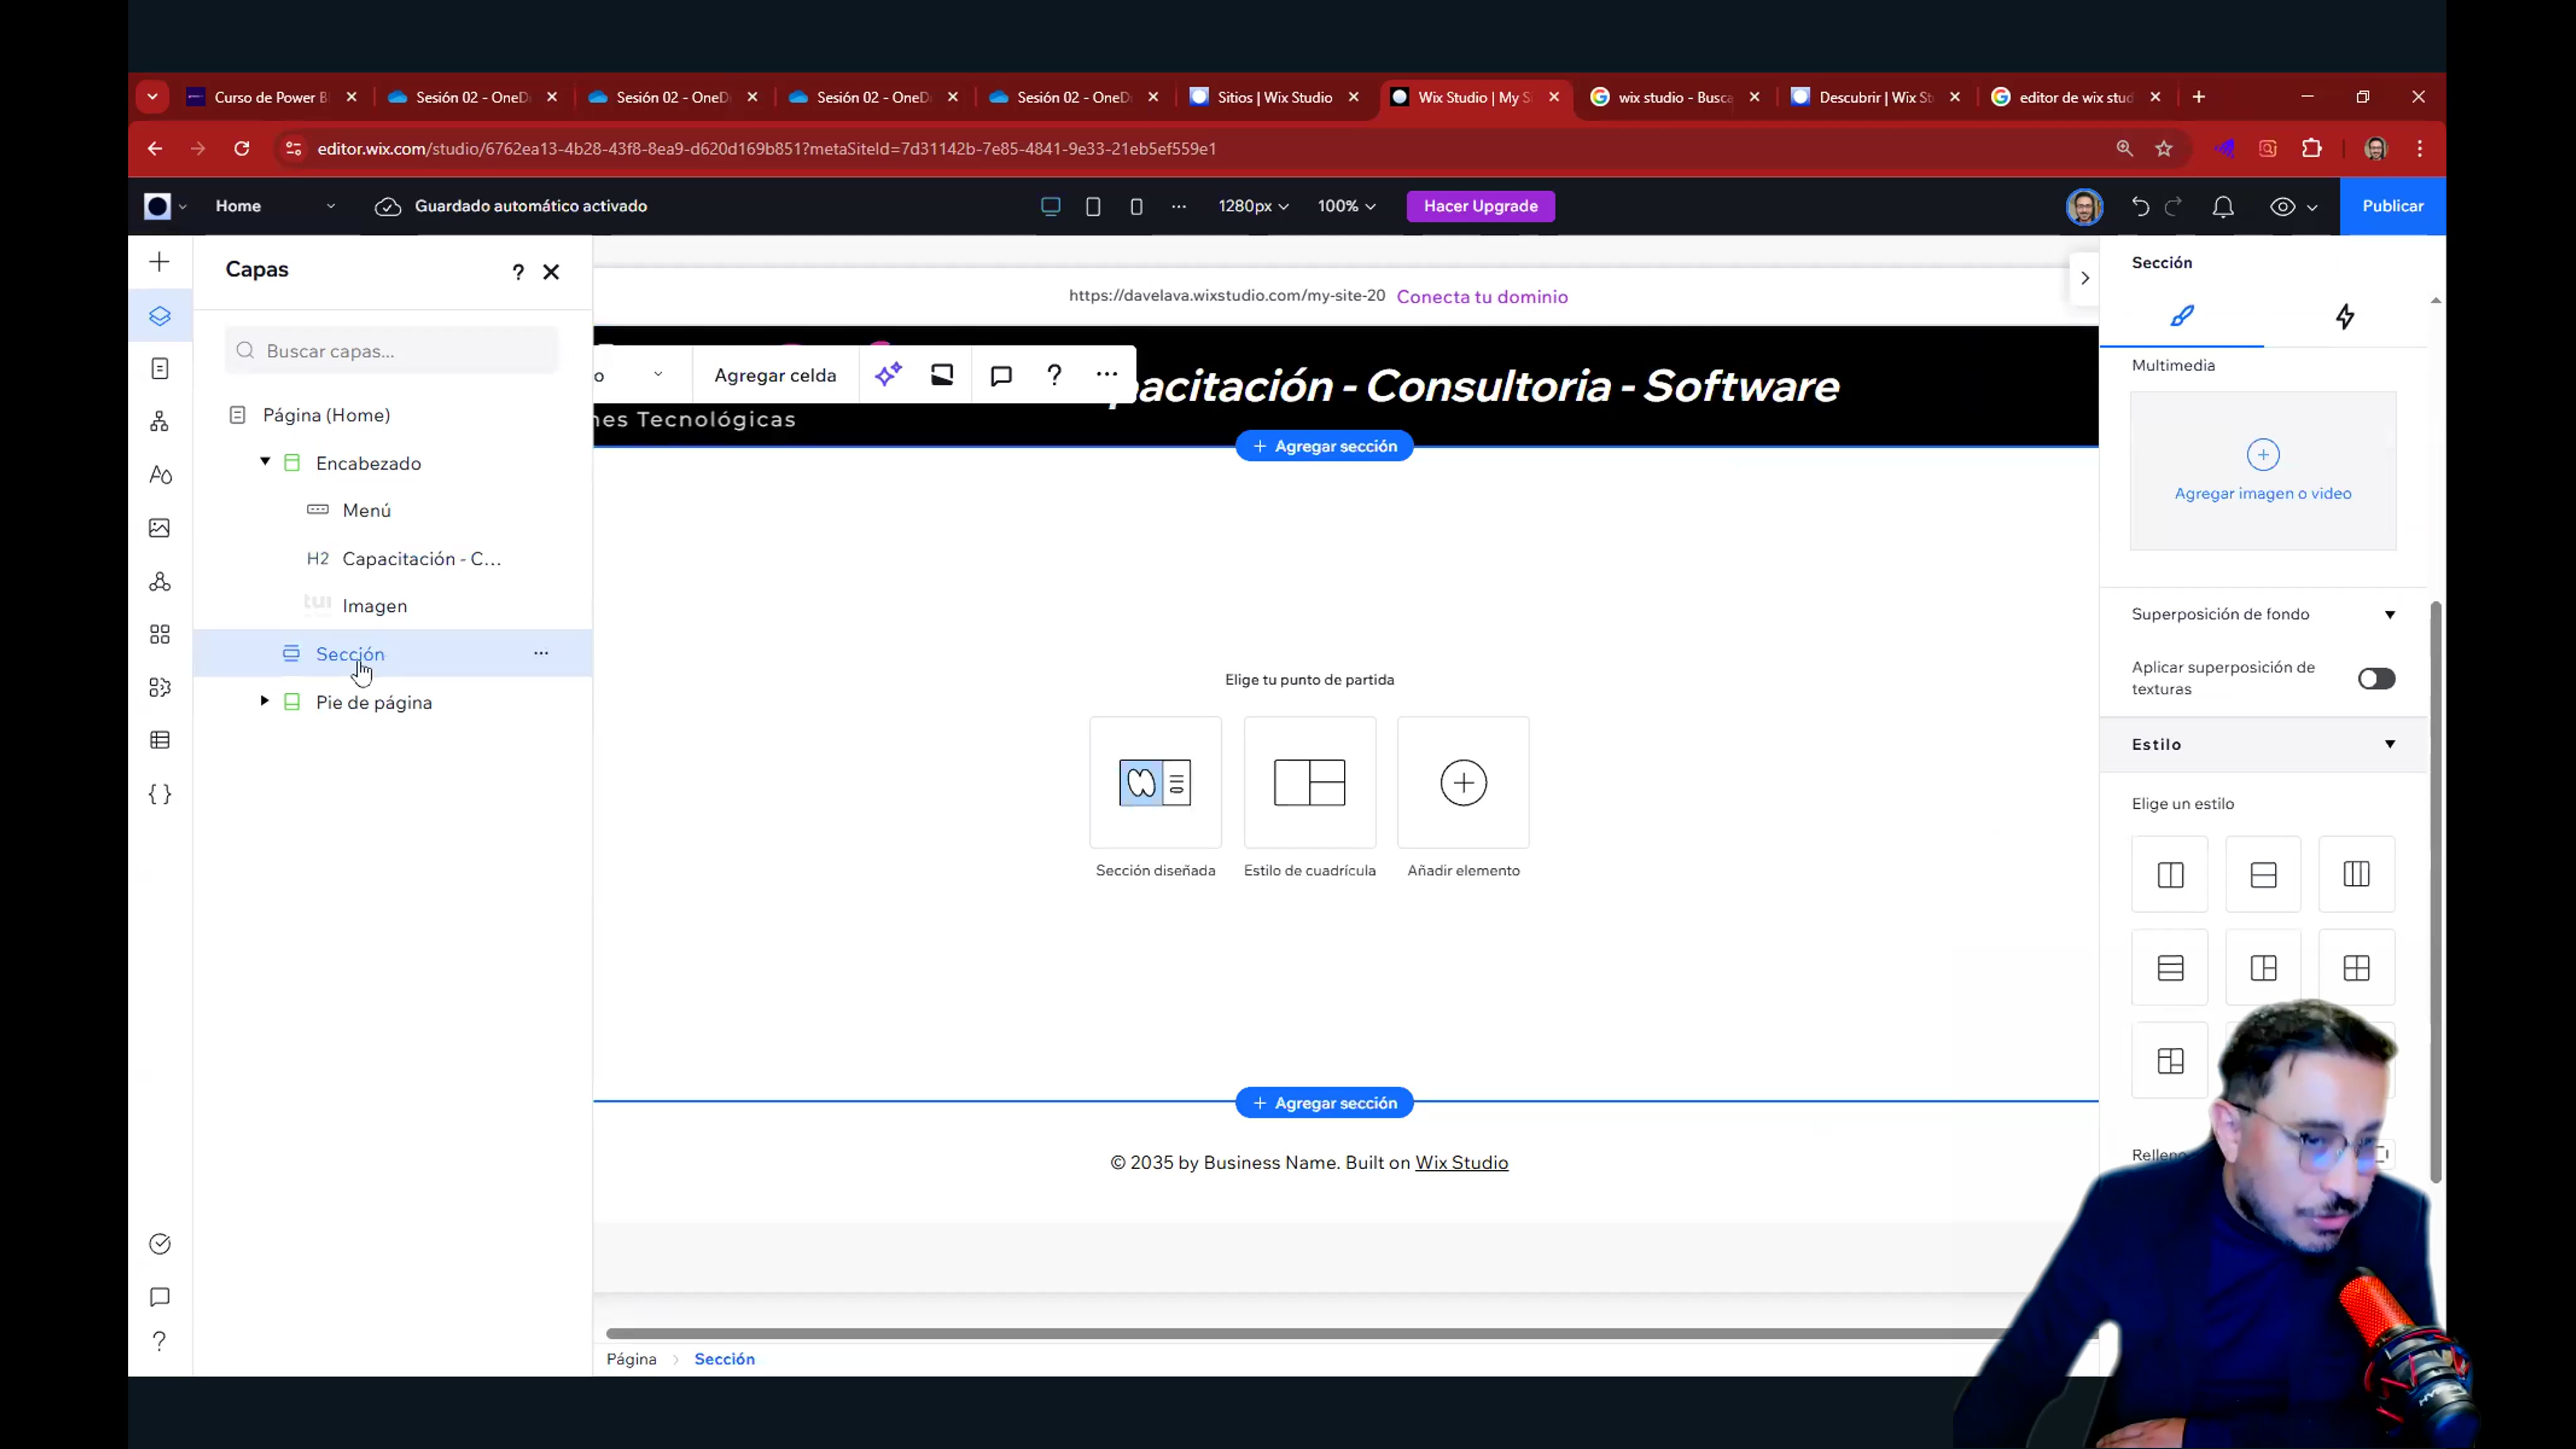
Task: Click Agregar imagen o video area
Action: pyautogui.click(x=2263, y=471)
